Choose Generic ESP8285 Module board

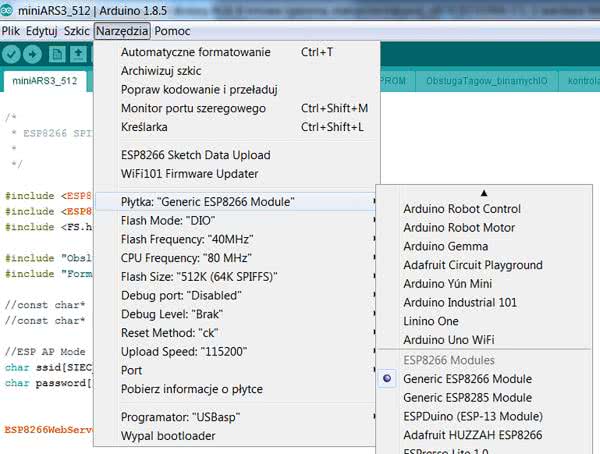coord(467,398)
